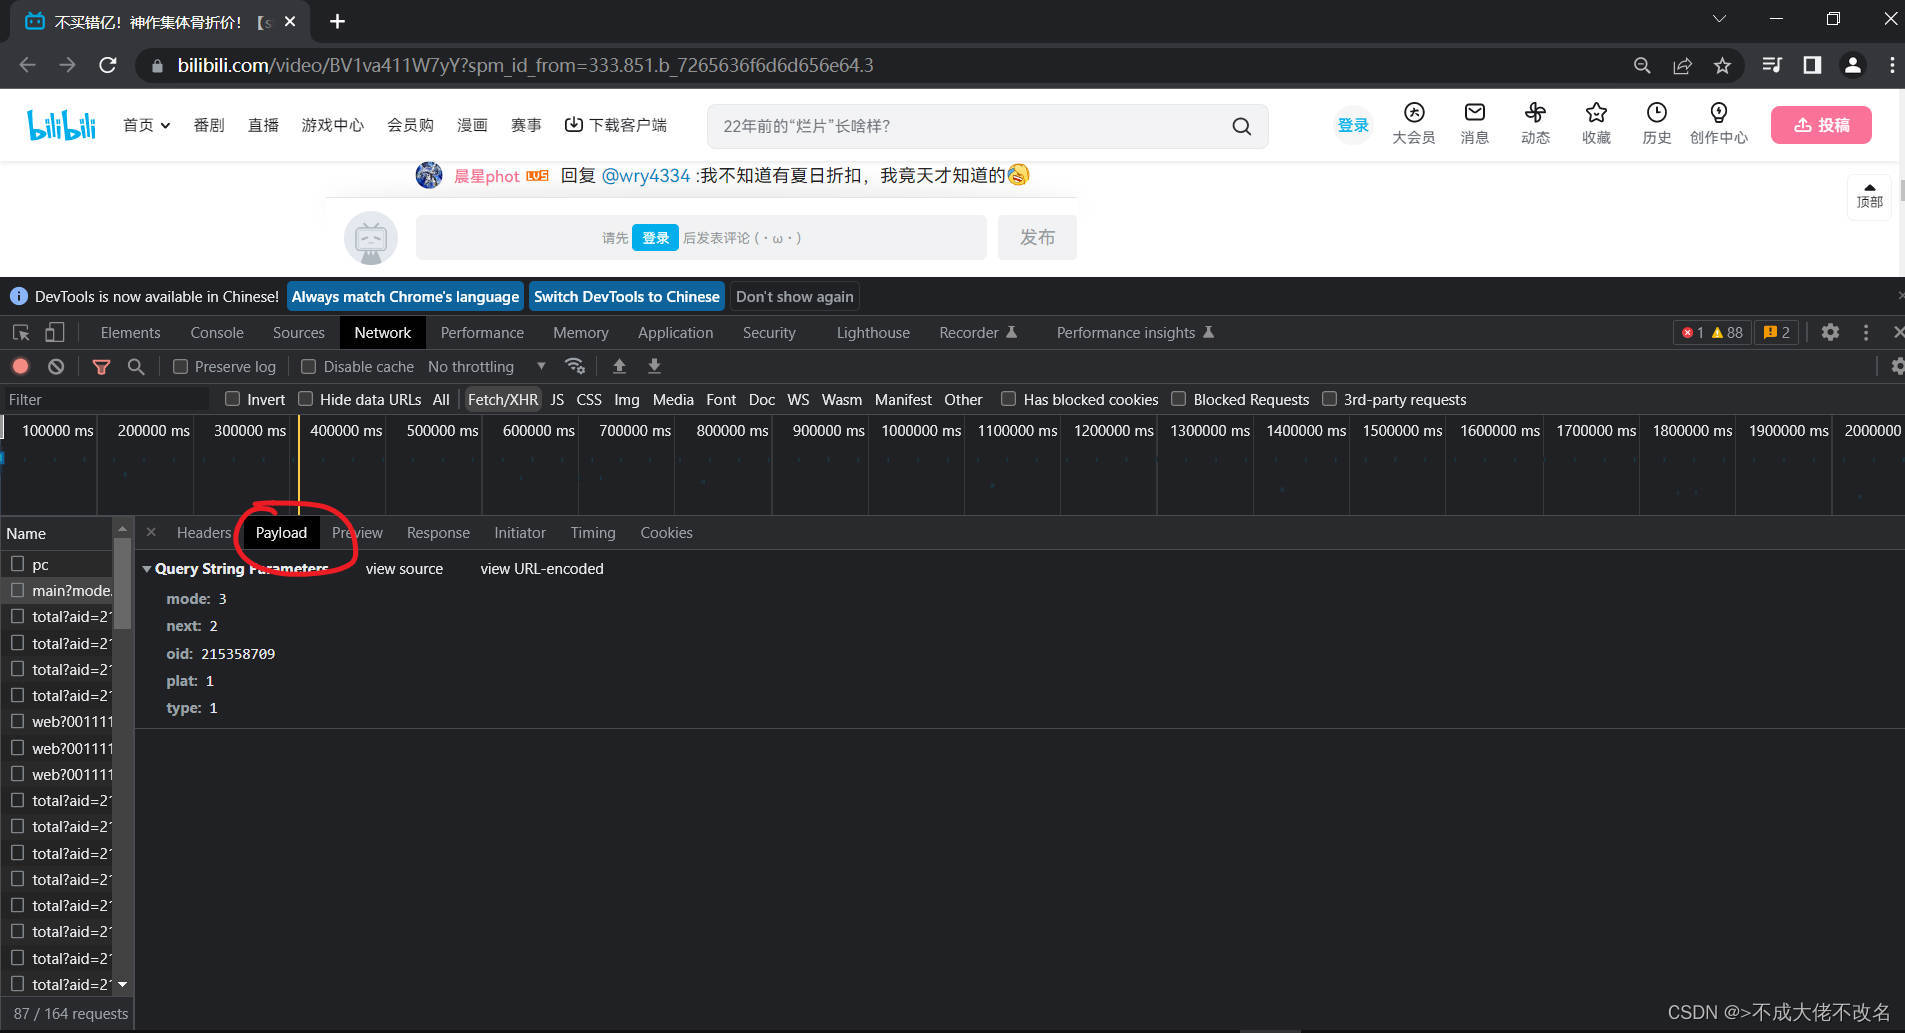Click Switch DevTools to Chinese button
This screenshot has height=1033, width=1905.
(627, 296)
